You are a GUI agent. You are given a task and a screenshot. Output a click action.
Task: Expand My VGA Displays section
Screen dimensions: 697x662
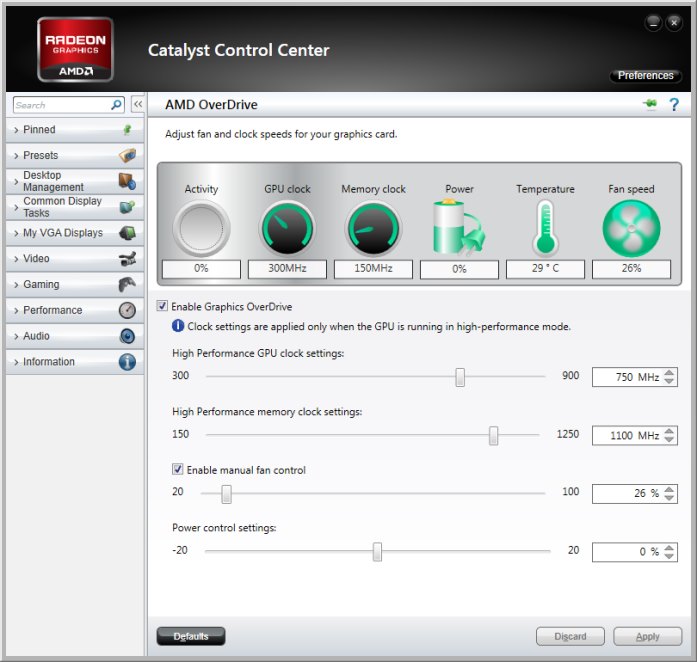16,233
